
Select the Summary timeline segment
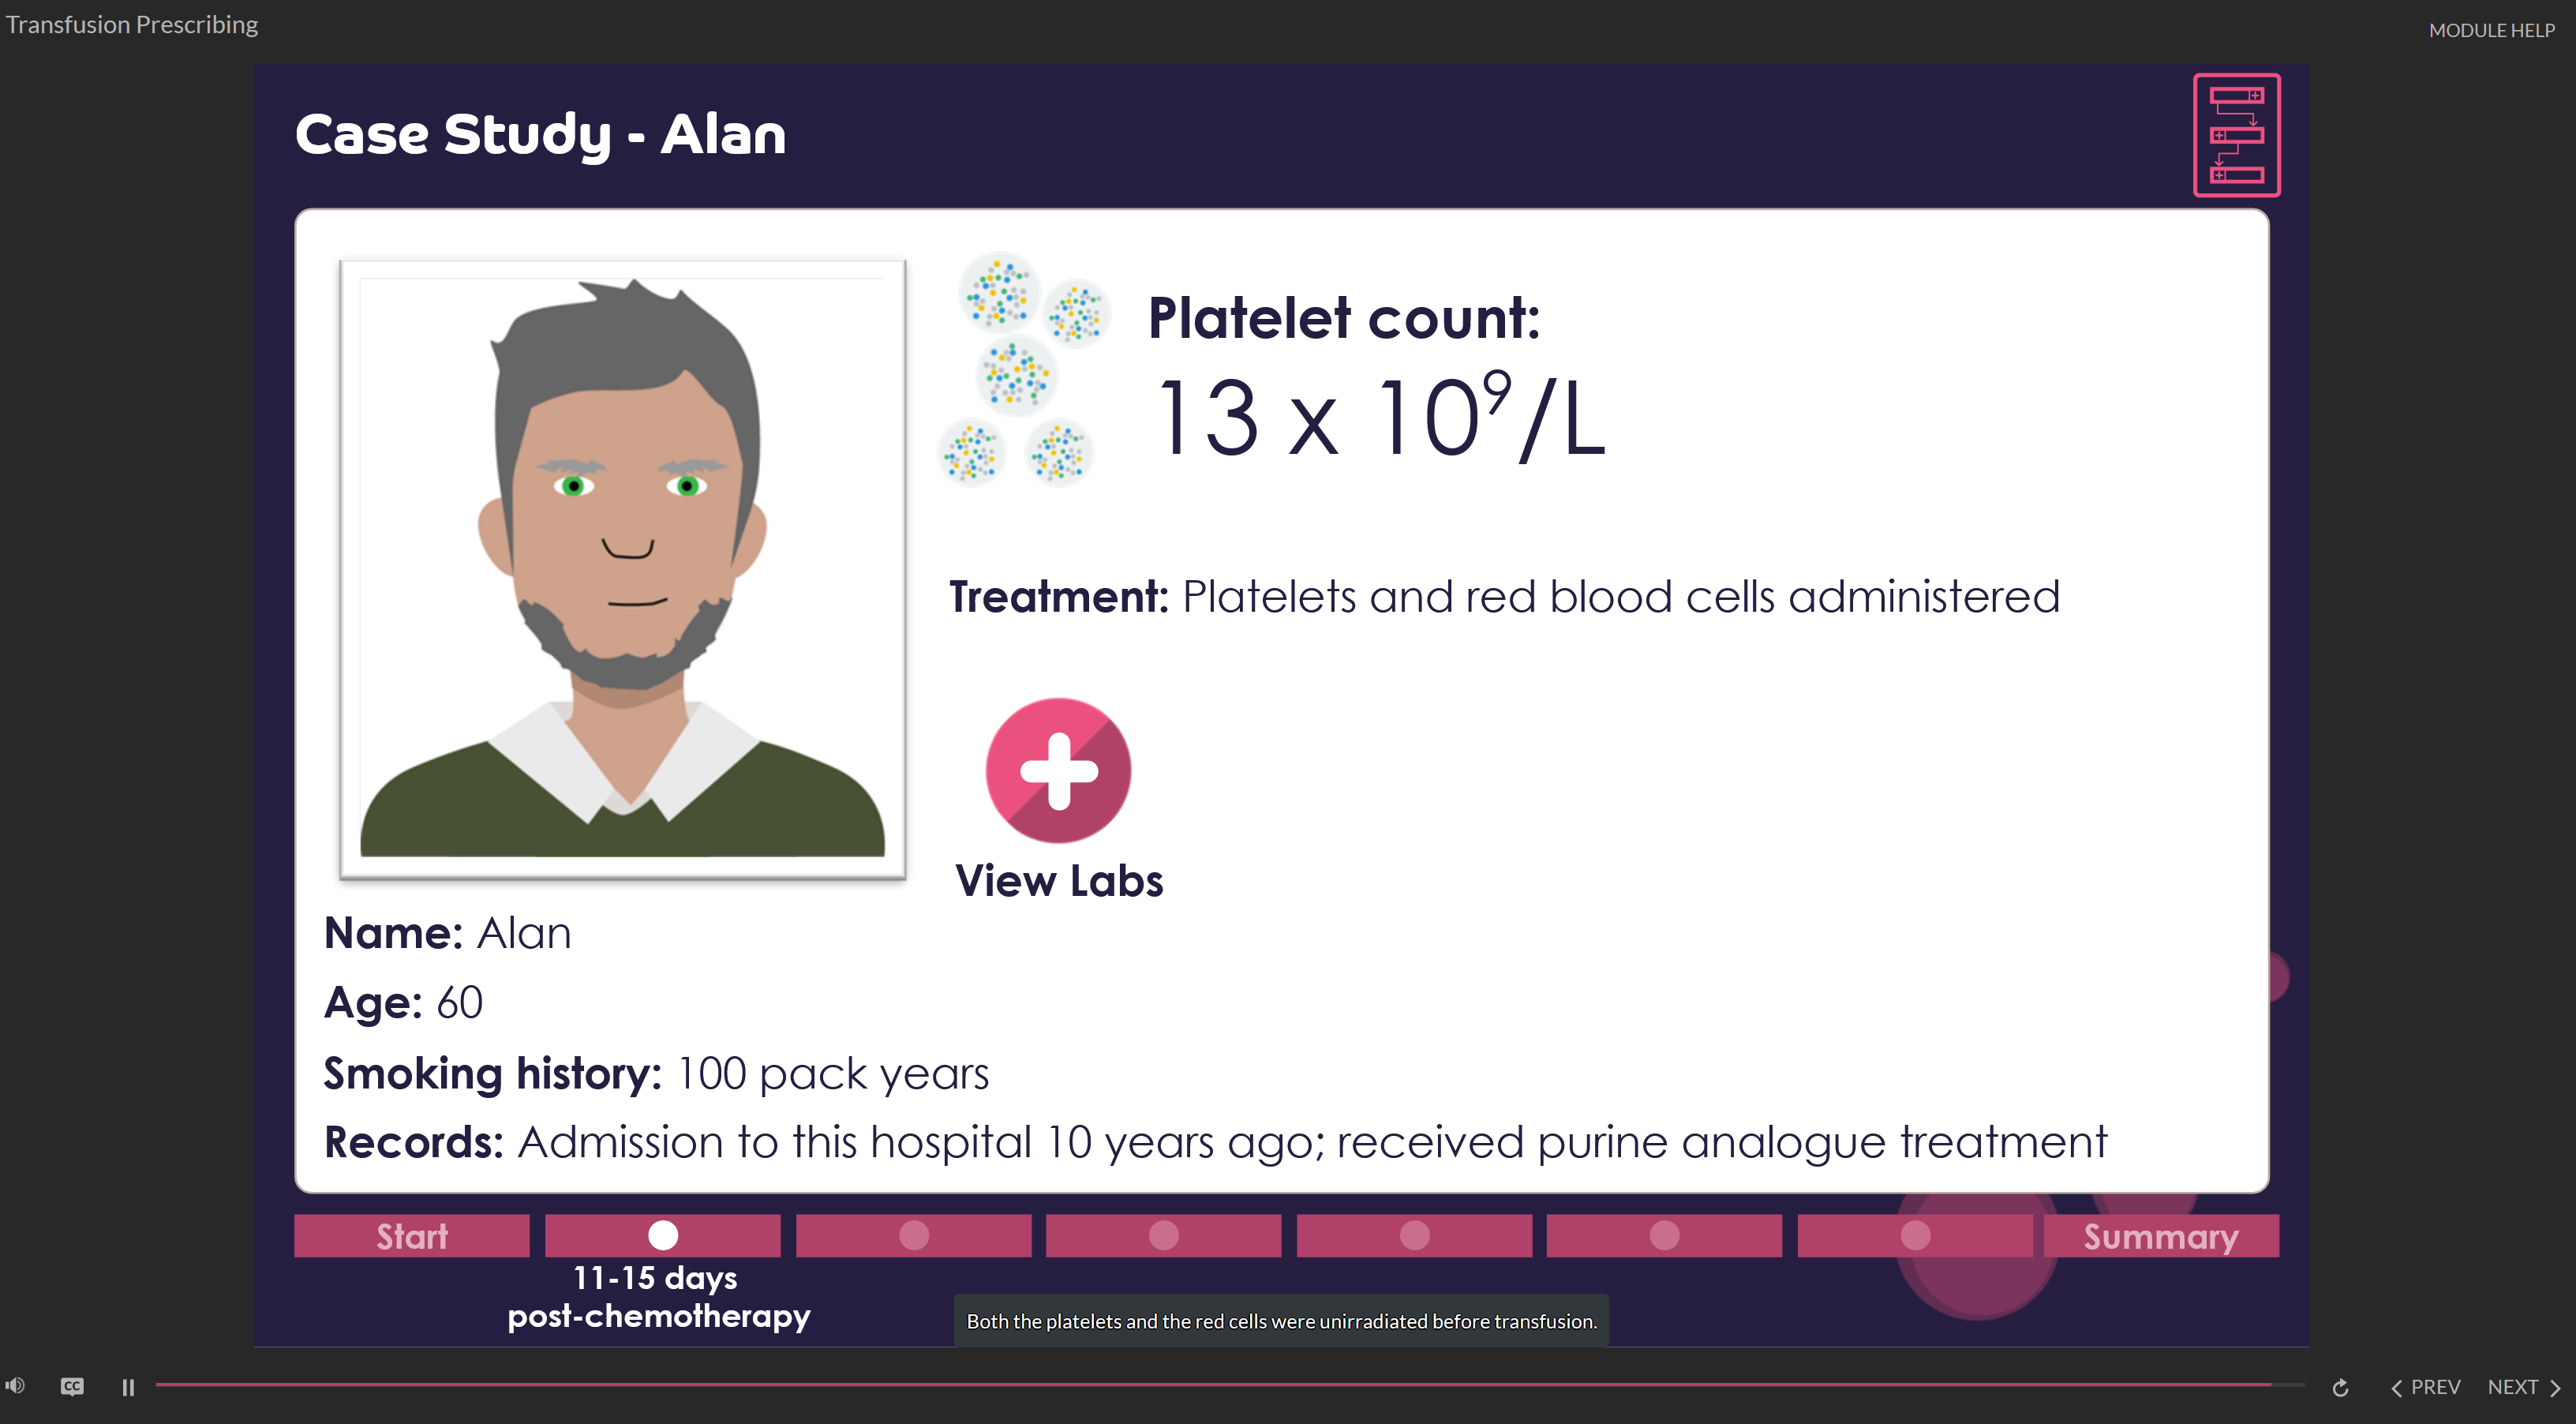[2160, 1236]
